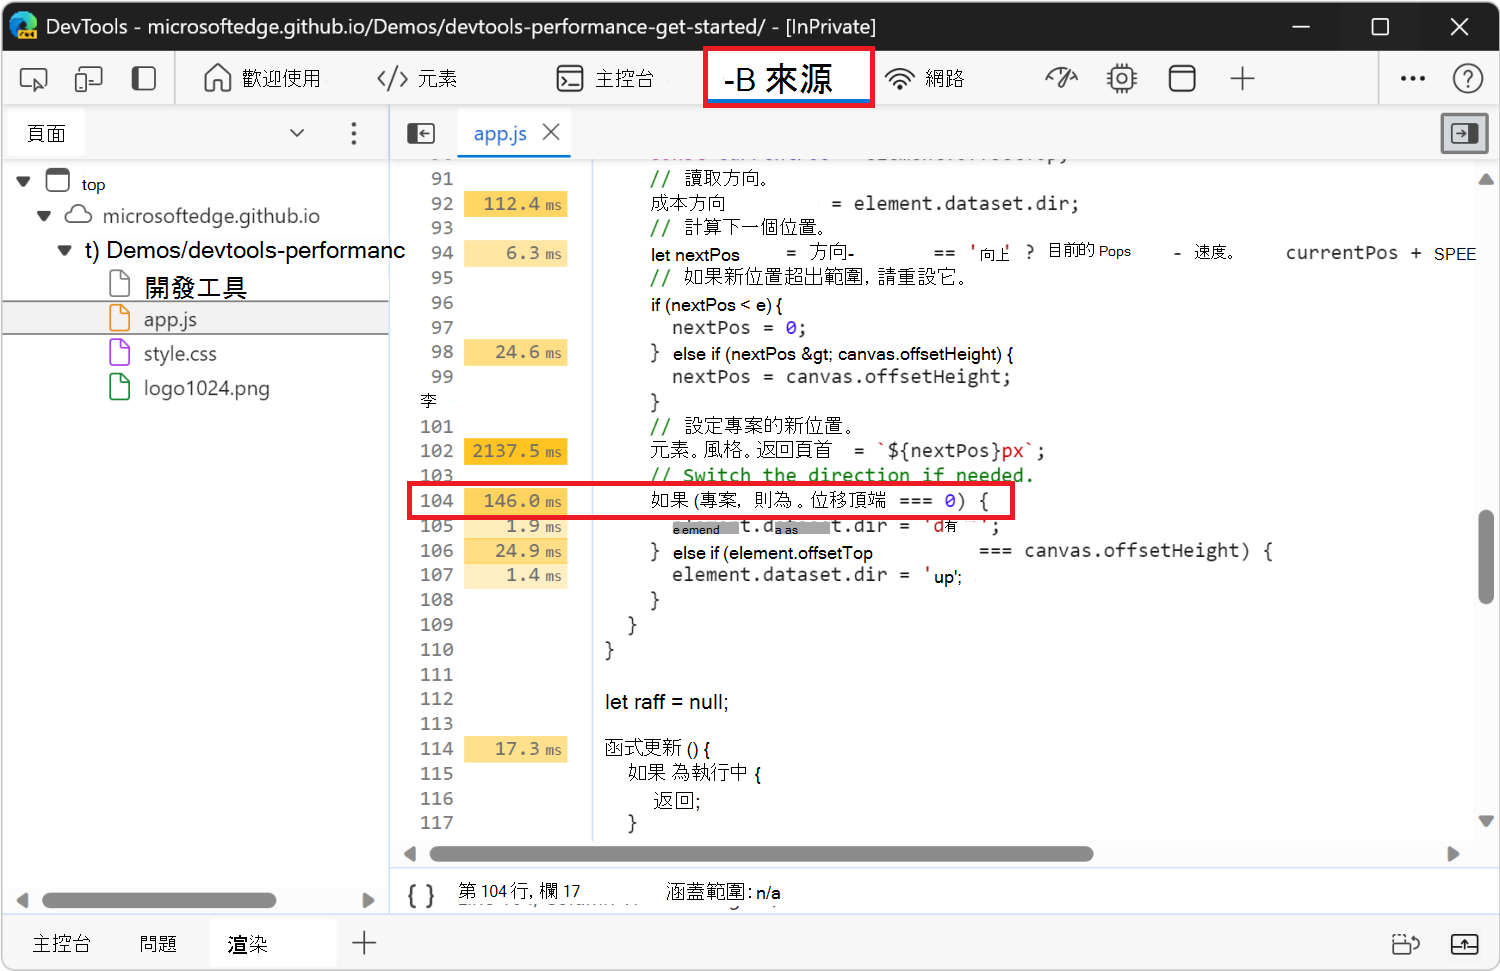Open the 問題 drawer tab

pos(158,944)
